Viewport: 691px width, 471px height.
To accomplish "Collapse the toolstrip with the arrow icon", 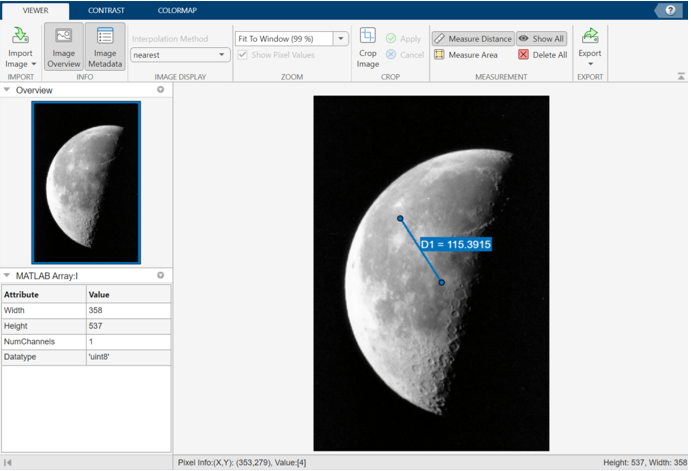I will tap(681, 77).
